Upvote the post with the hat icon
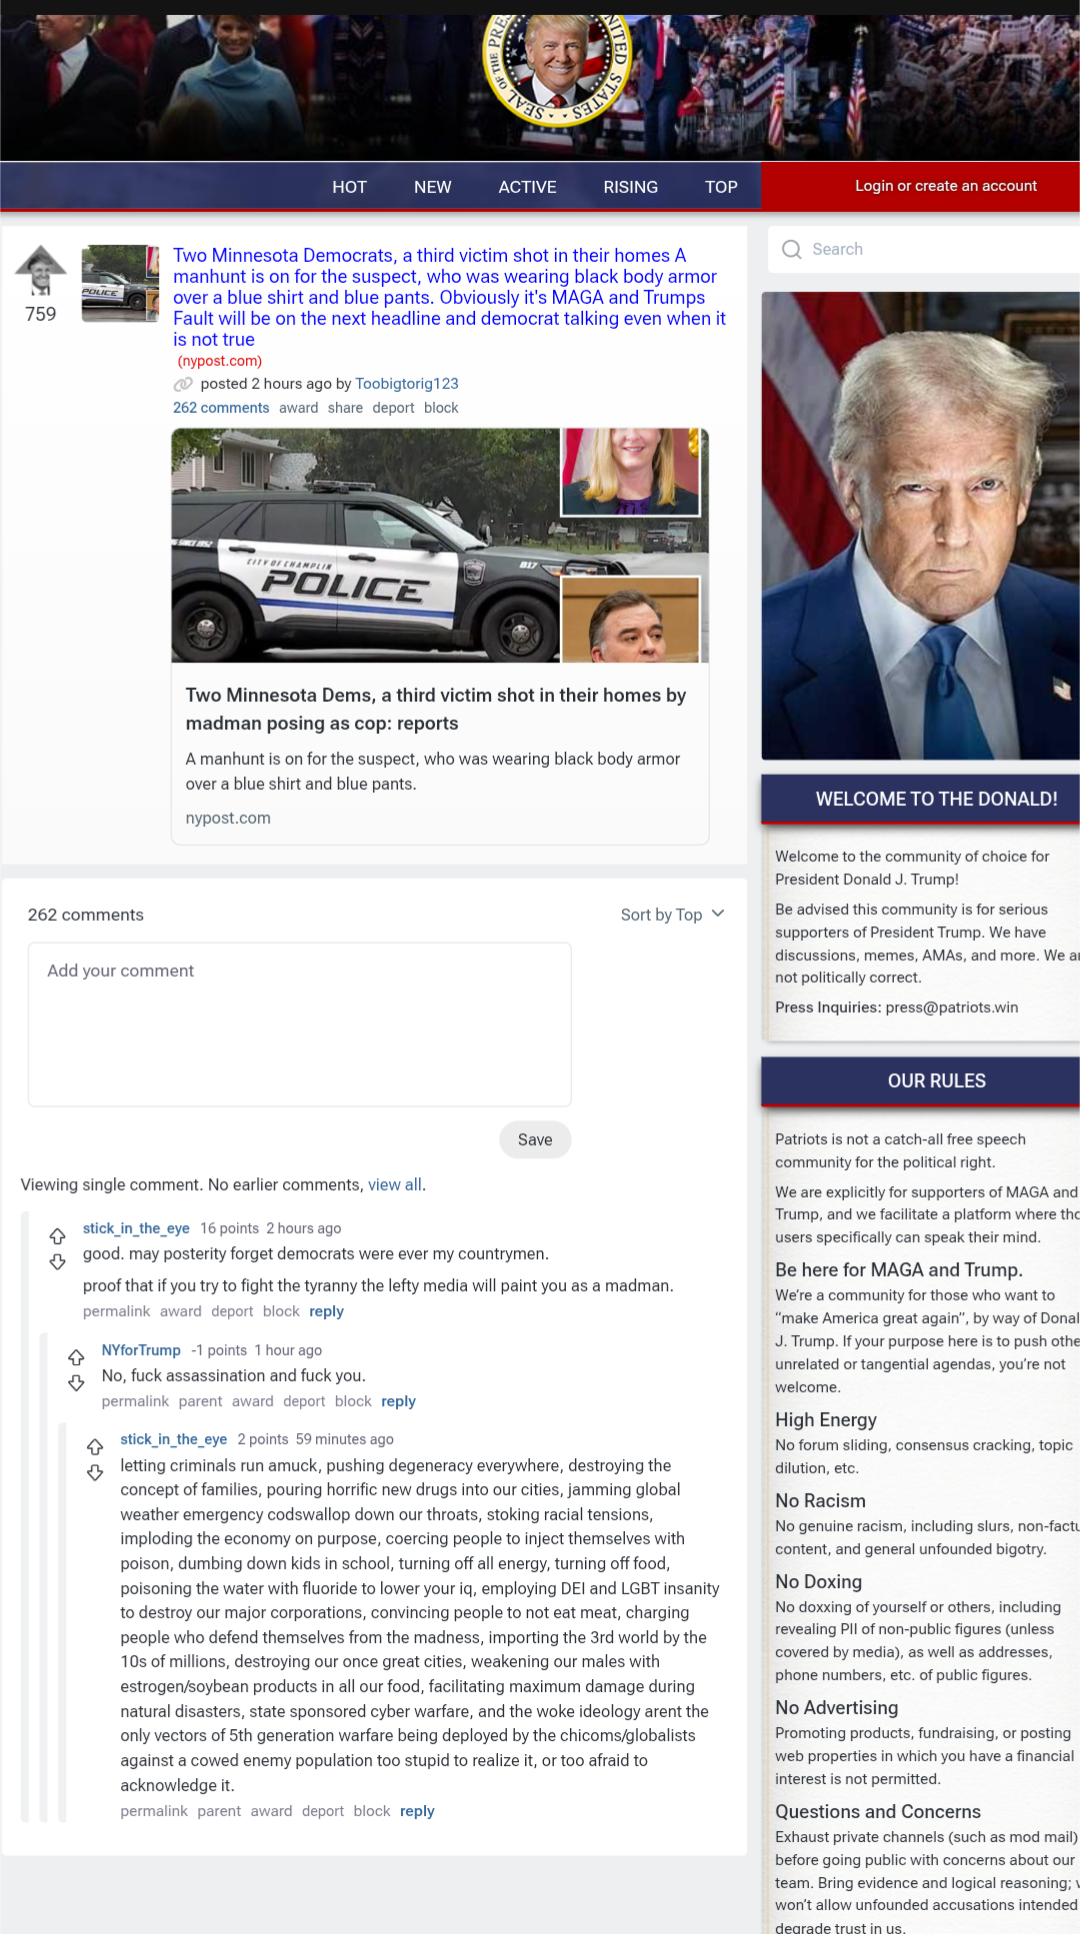This screenshot has width=1080, height=1934. click(41, 270)
